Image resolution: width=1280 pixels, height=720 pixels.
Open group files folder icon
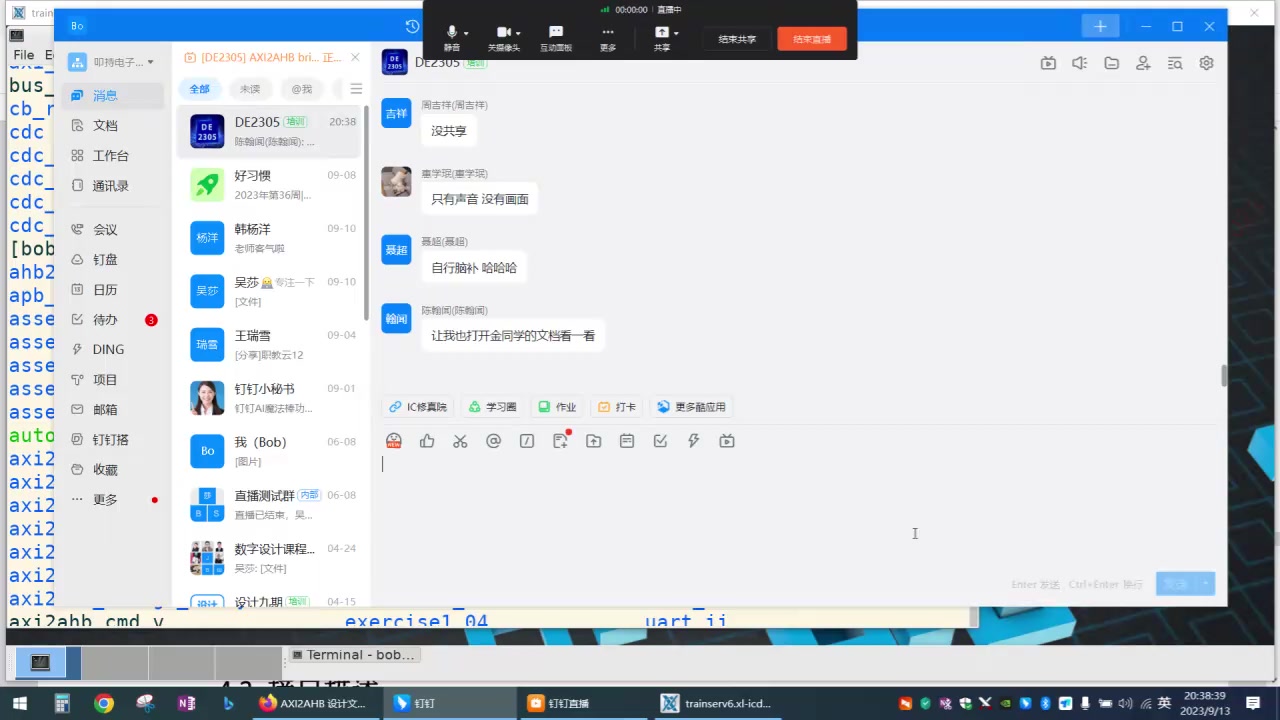pos(1112,63)
